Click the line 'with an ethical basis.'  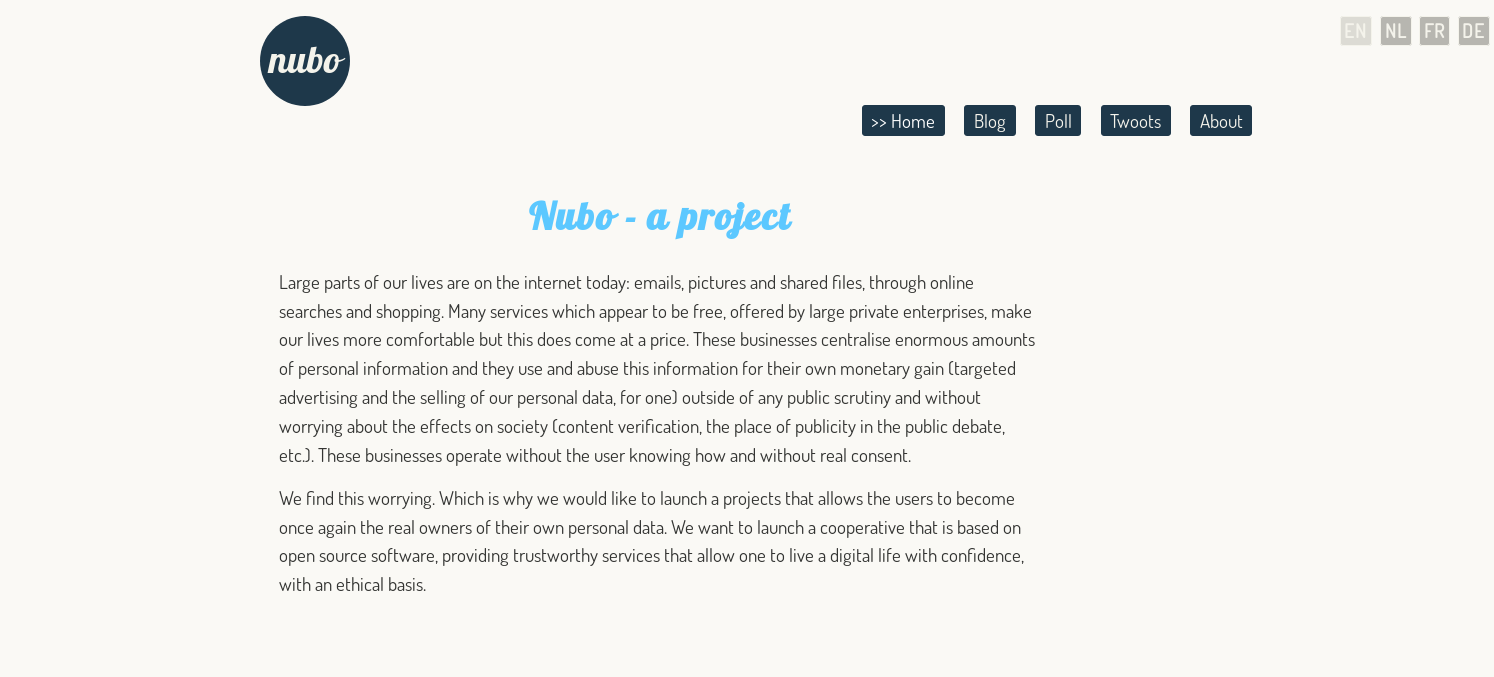(x=352, y=584)
